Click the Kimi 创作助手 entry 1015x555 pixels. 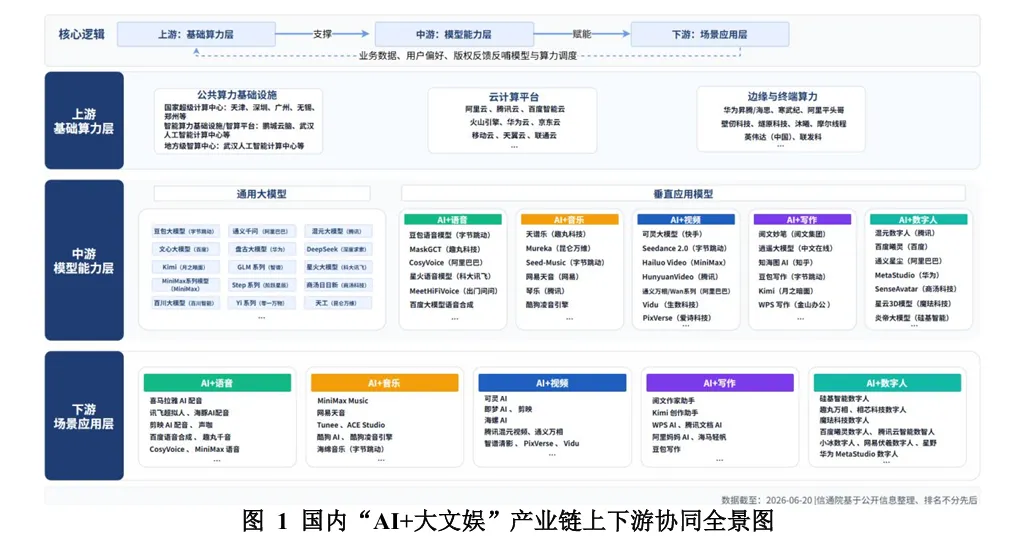click(675, 413)
